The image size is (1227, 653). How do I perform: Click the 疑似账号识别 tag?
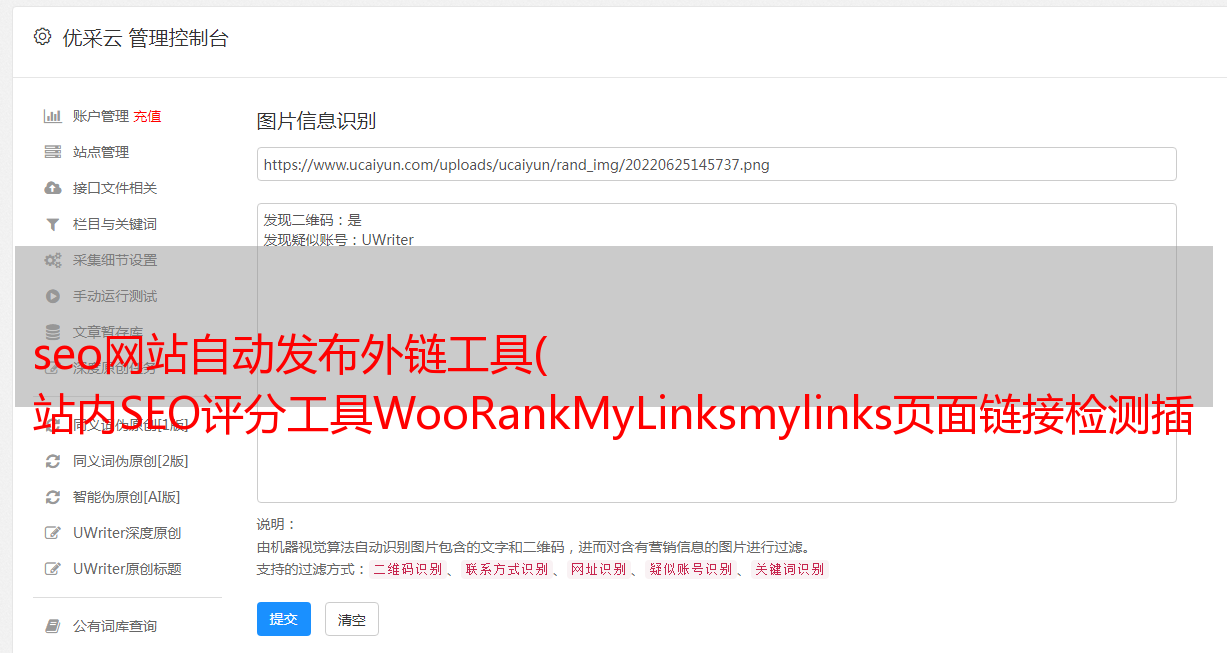tap(690, 569)
